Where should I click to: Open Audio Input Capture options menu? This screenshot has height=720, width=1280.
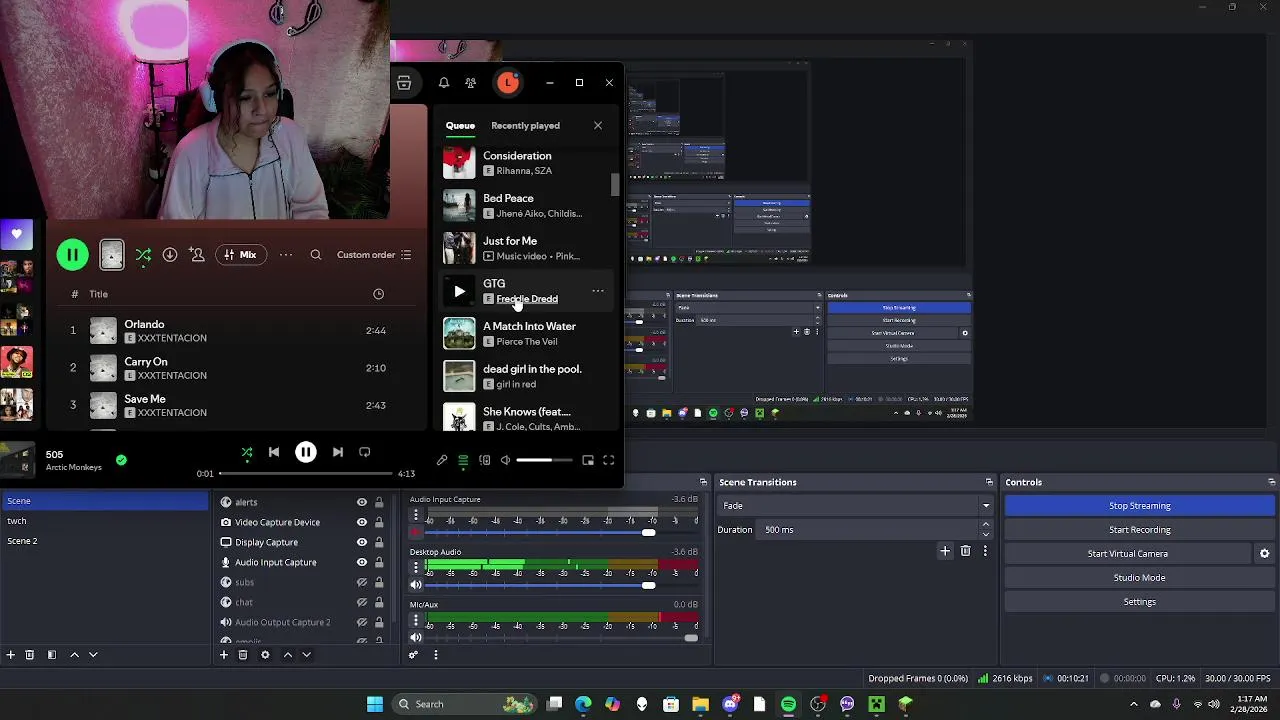(416, 515)
